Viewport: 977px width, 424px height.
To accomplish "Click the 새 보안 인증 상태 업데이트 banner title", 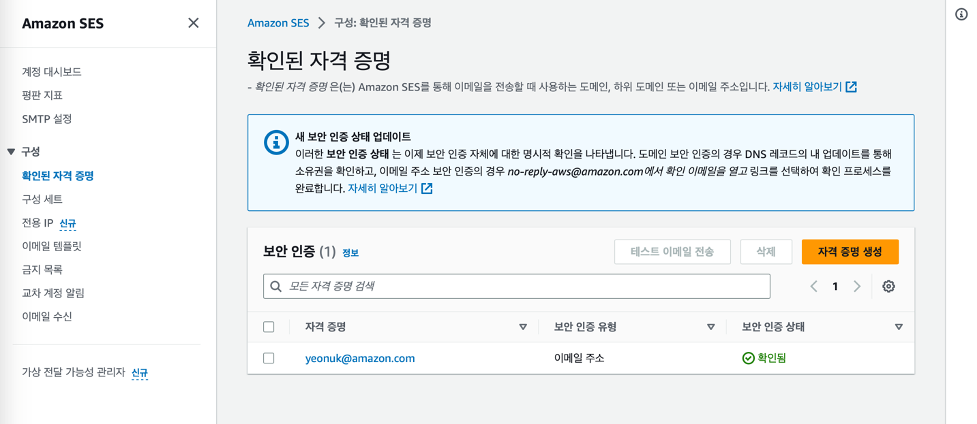I will [353, 137].
